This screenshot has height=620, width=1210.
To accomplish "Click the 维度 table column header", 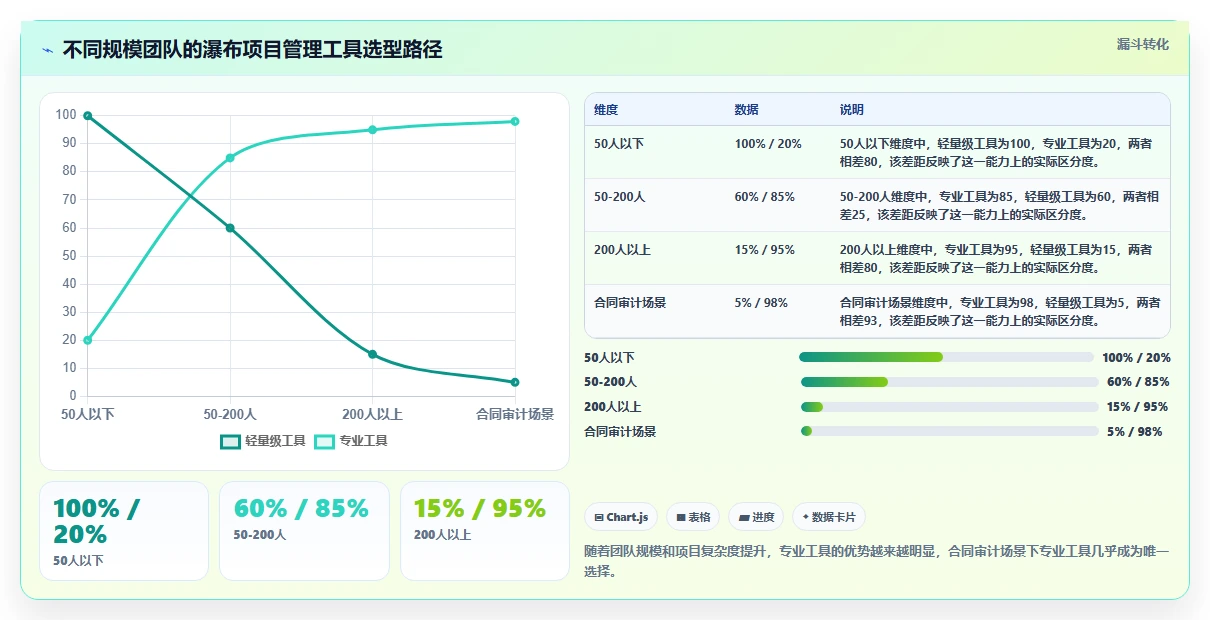I will [606, 110].
